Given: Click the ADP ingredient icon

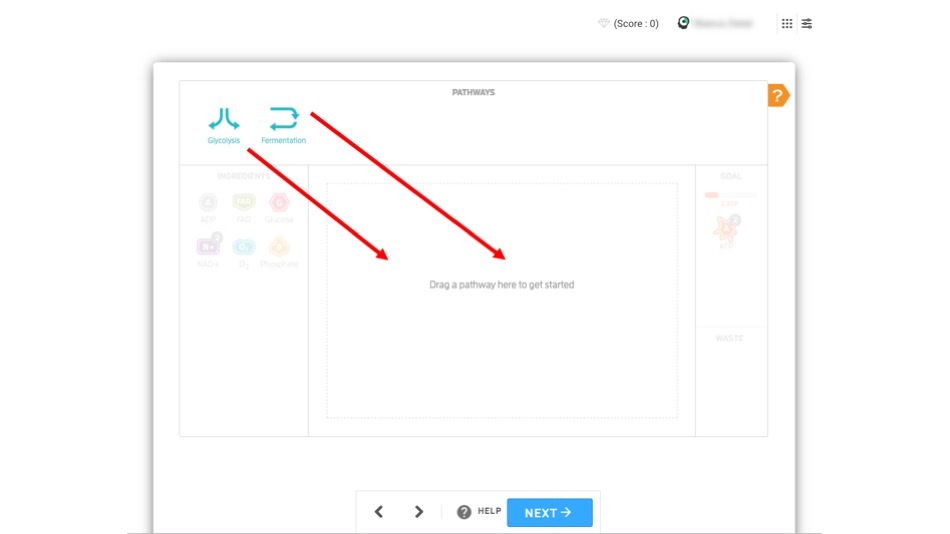Looking at the screenshot, I should pyautogui.click(x=208, y=202).
